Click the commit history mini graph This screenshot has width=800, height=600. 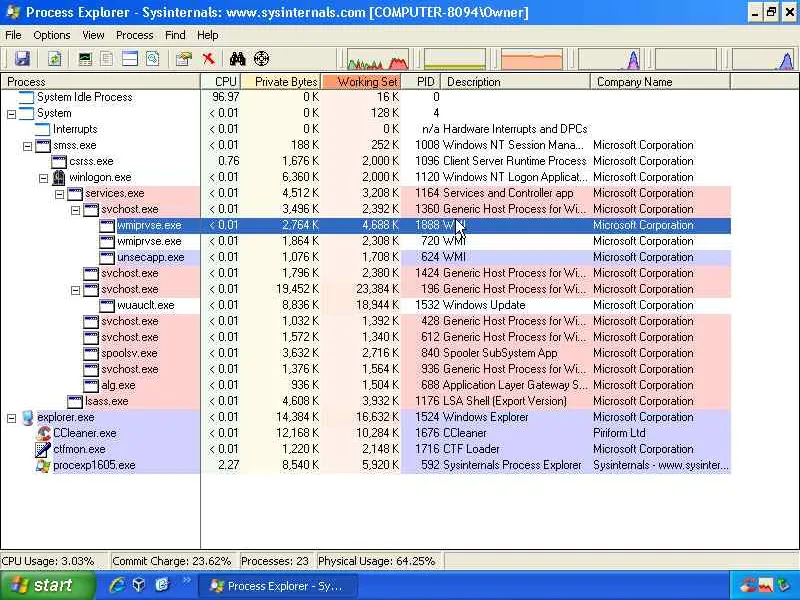(x=455, y=59)
